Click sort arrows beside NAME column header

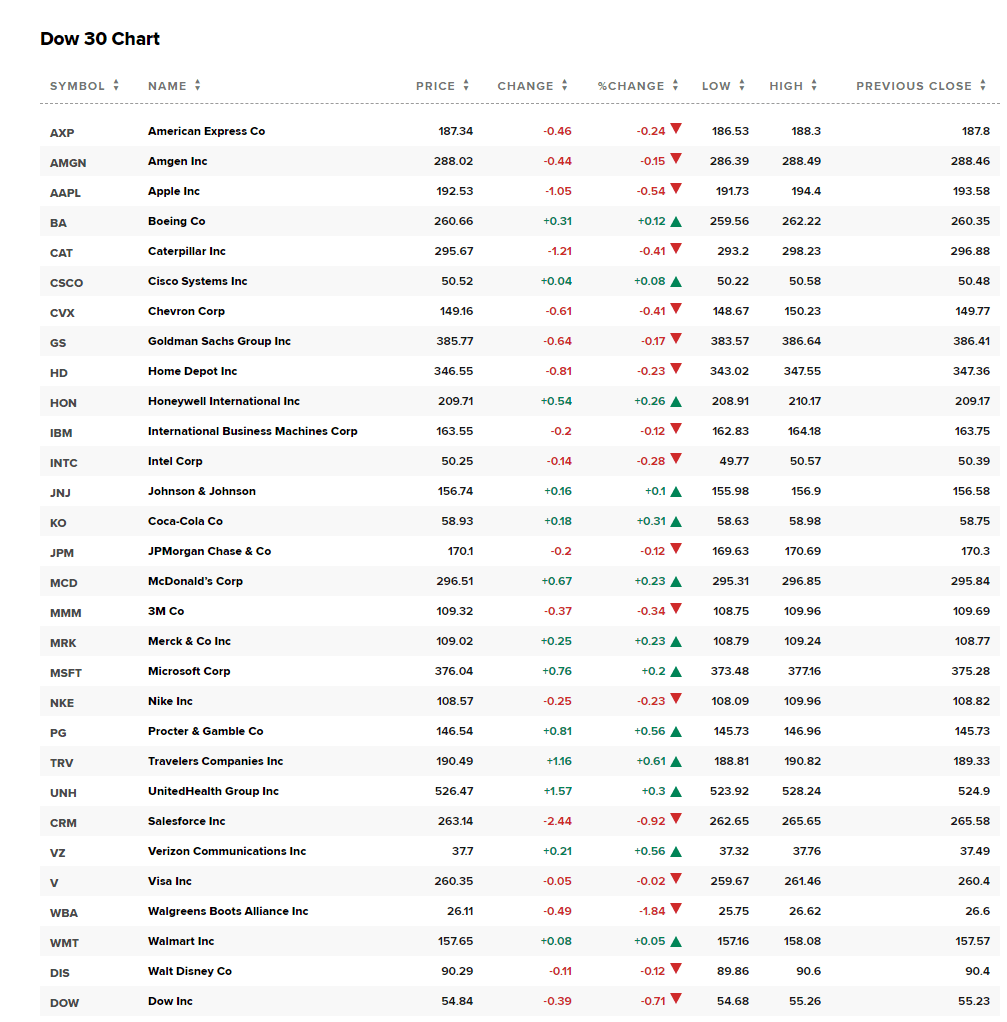(198, 86)
